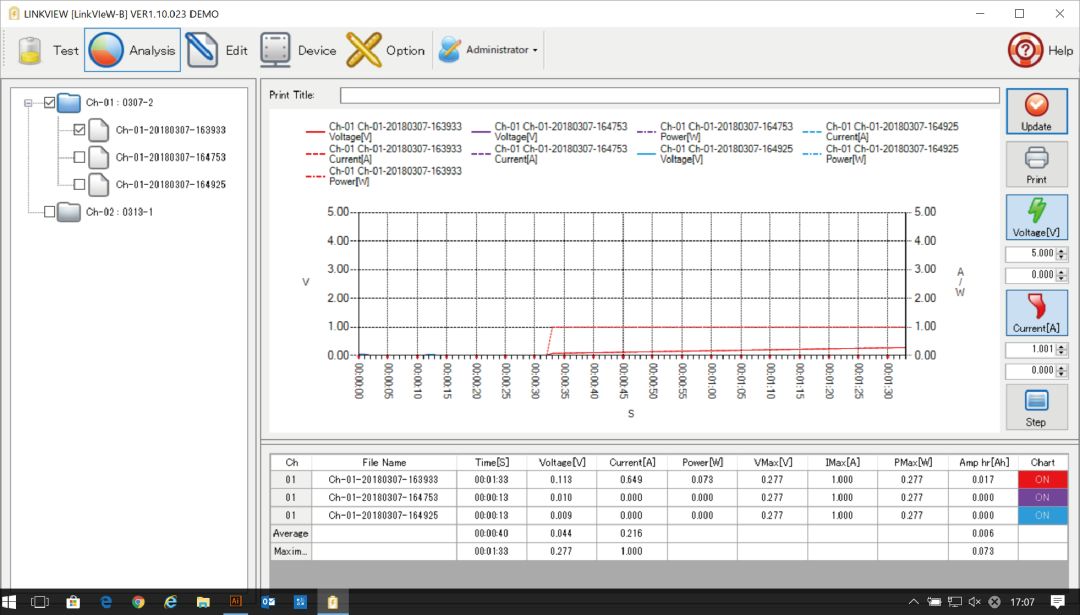
Task: Open the Edit pencil toolbar icon
Action: (x=202, y=50)
